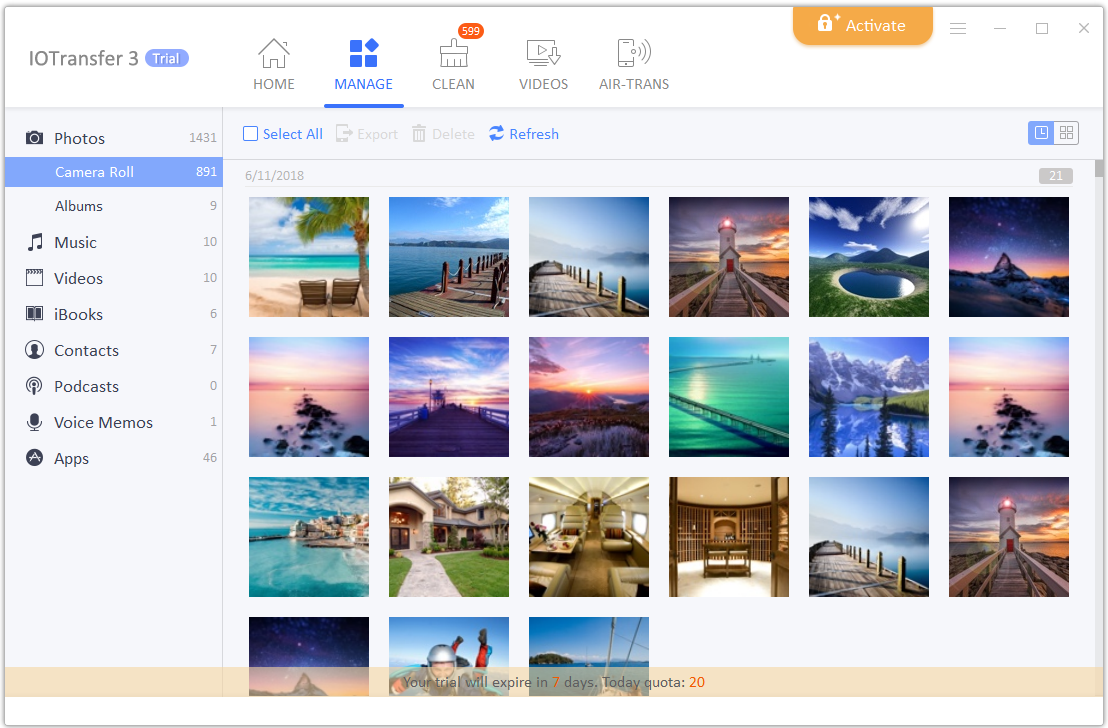
Task: Open AIR-TRANS wireless transfer
Action: tap(634, 54)
